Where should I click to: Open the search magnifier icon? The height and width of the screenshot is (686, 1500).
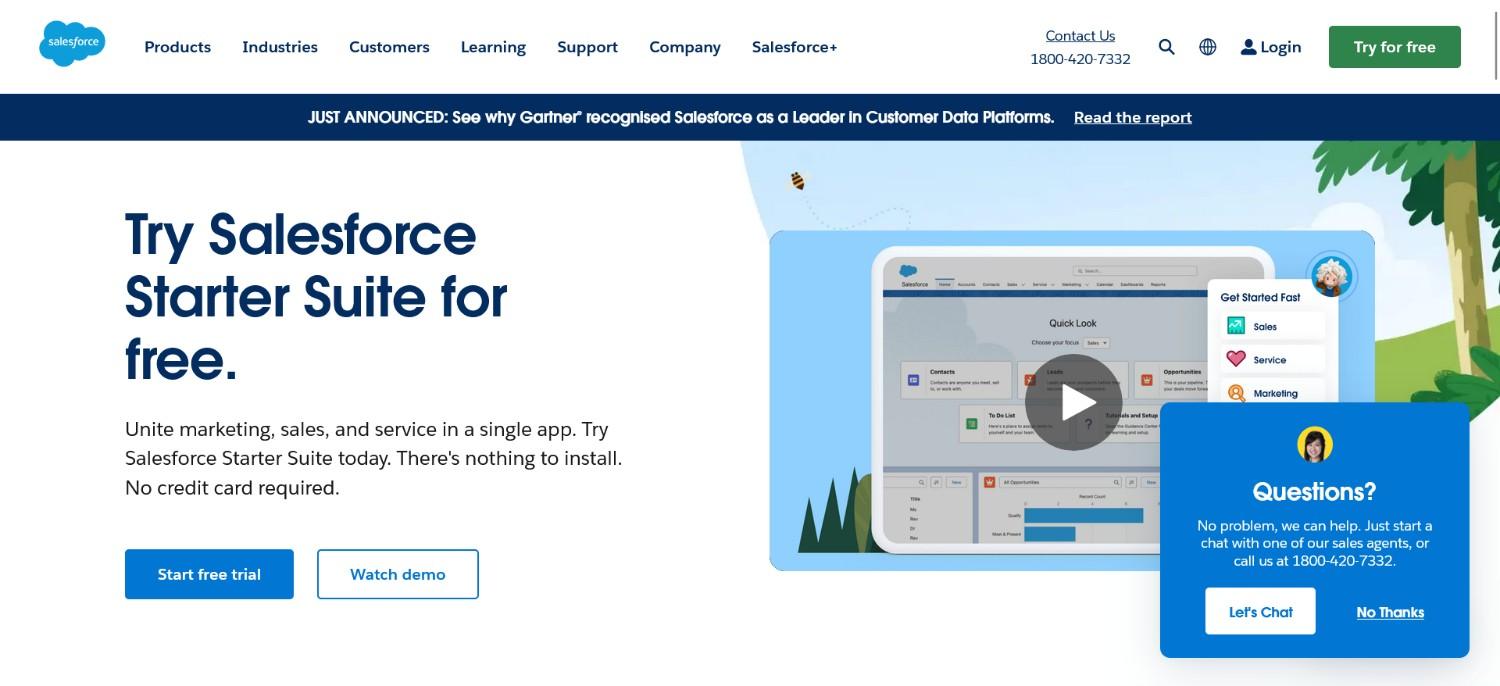tap(1166, 47)
